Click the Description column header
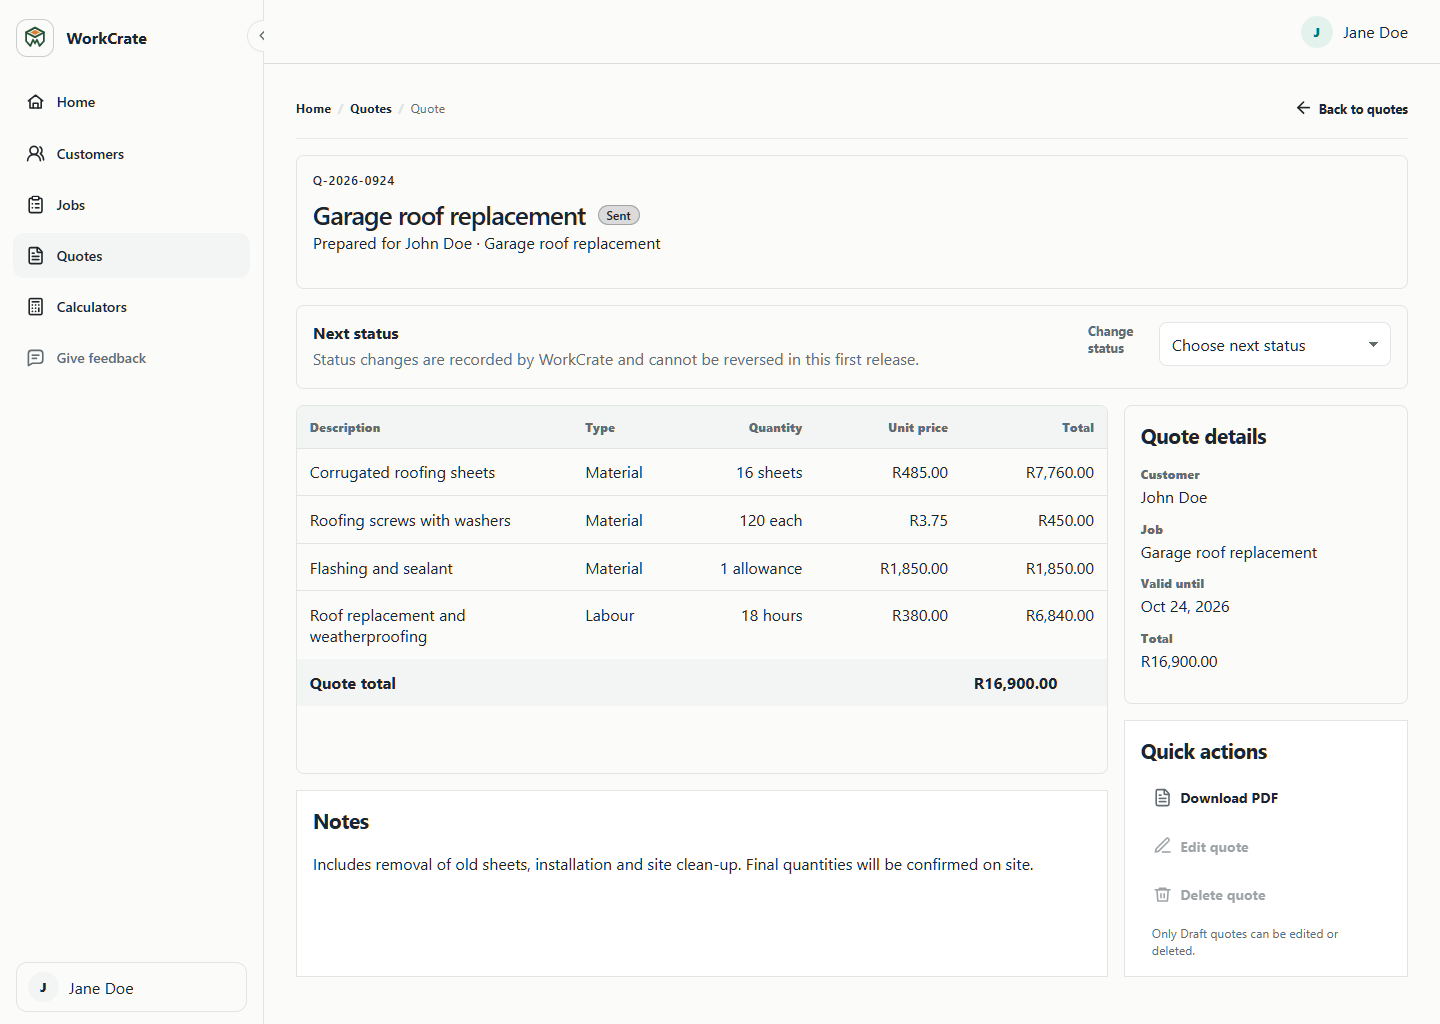This screenshot has width=1440, height=1024. (345, 428)
